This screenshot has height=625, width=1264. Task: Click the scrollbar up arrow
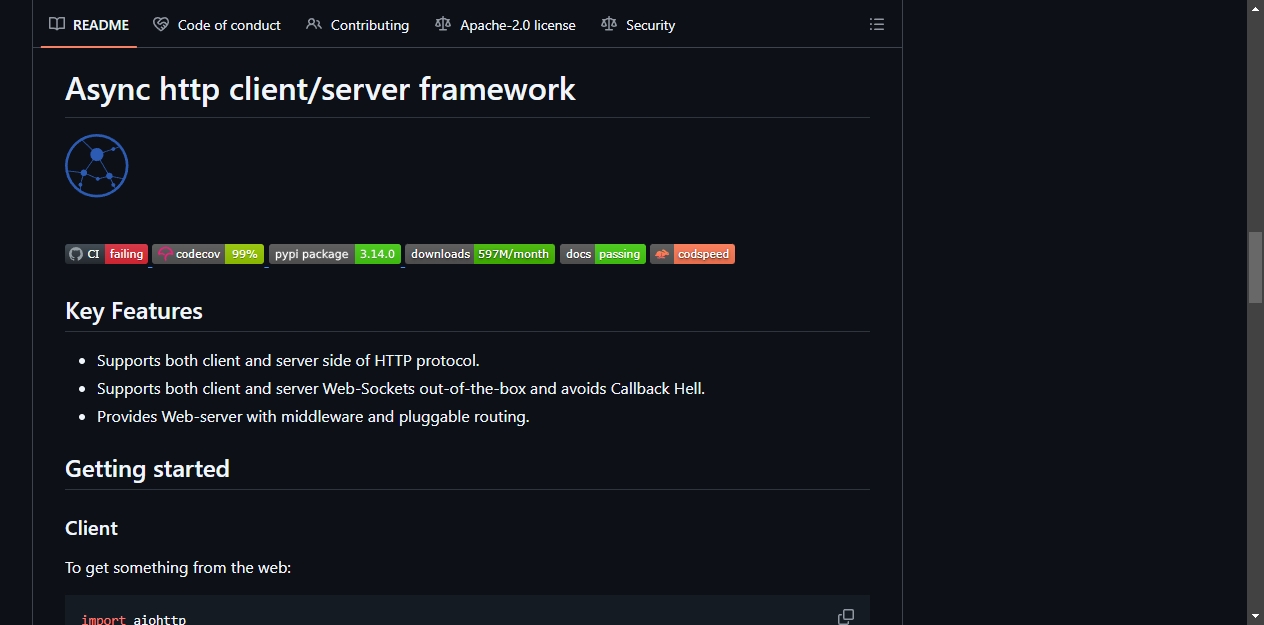[x=1255, y=8]
